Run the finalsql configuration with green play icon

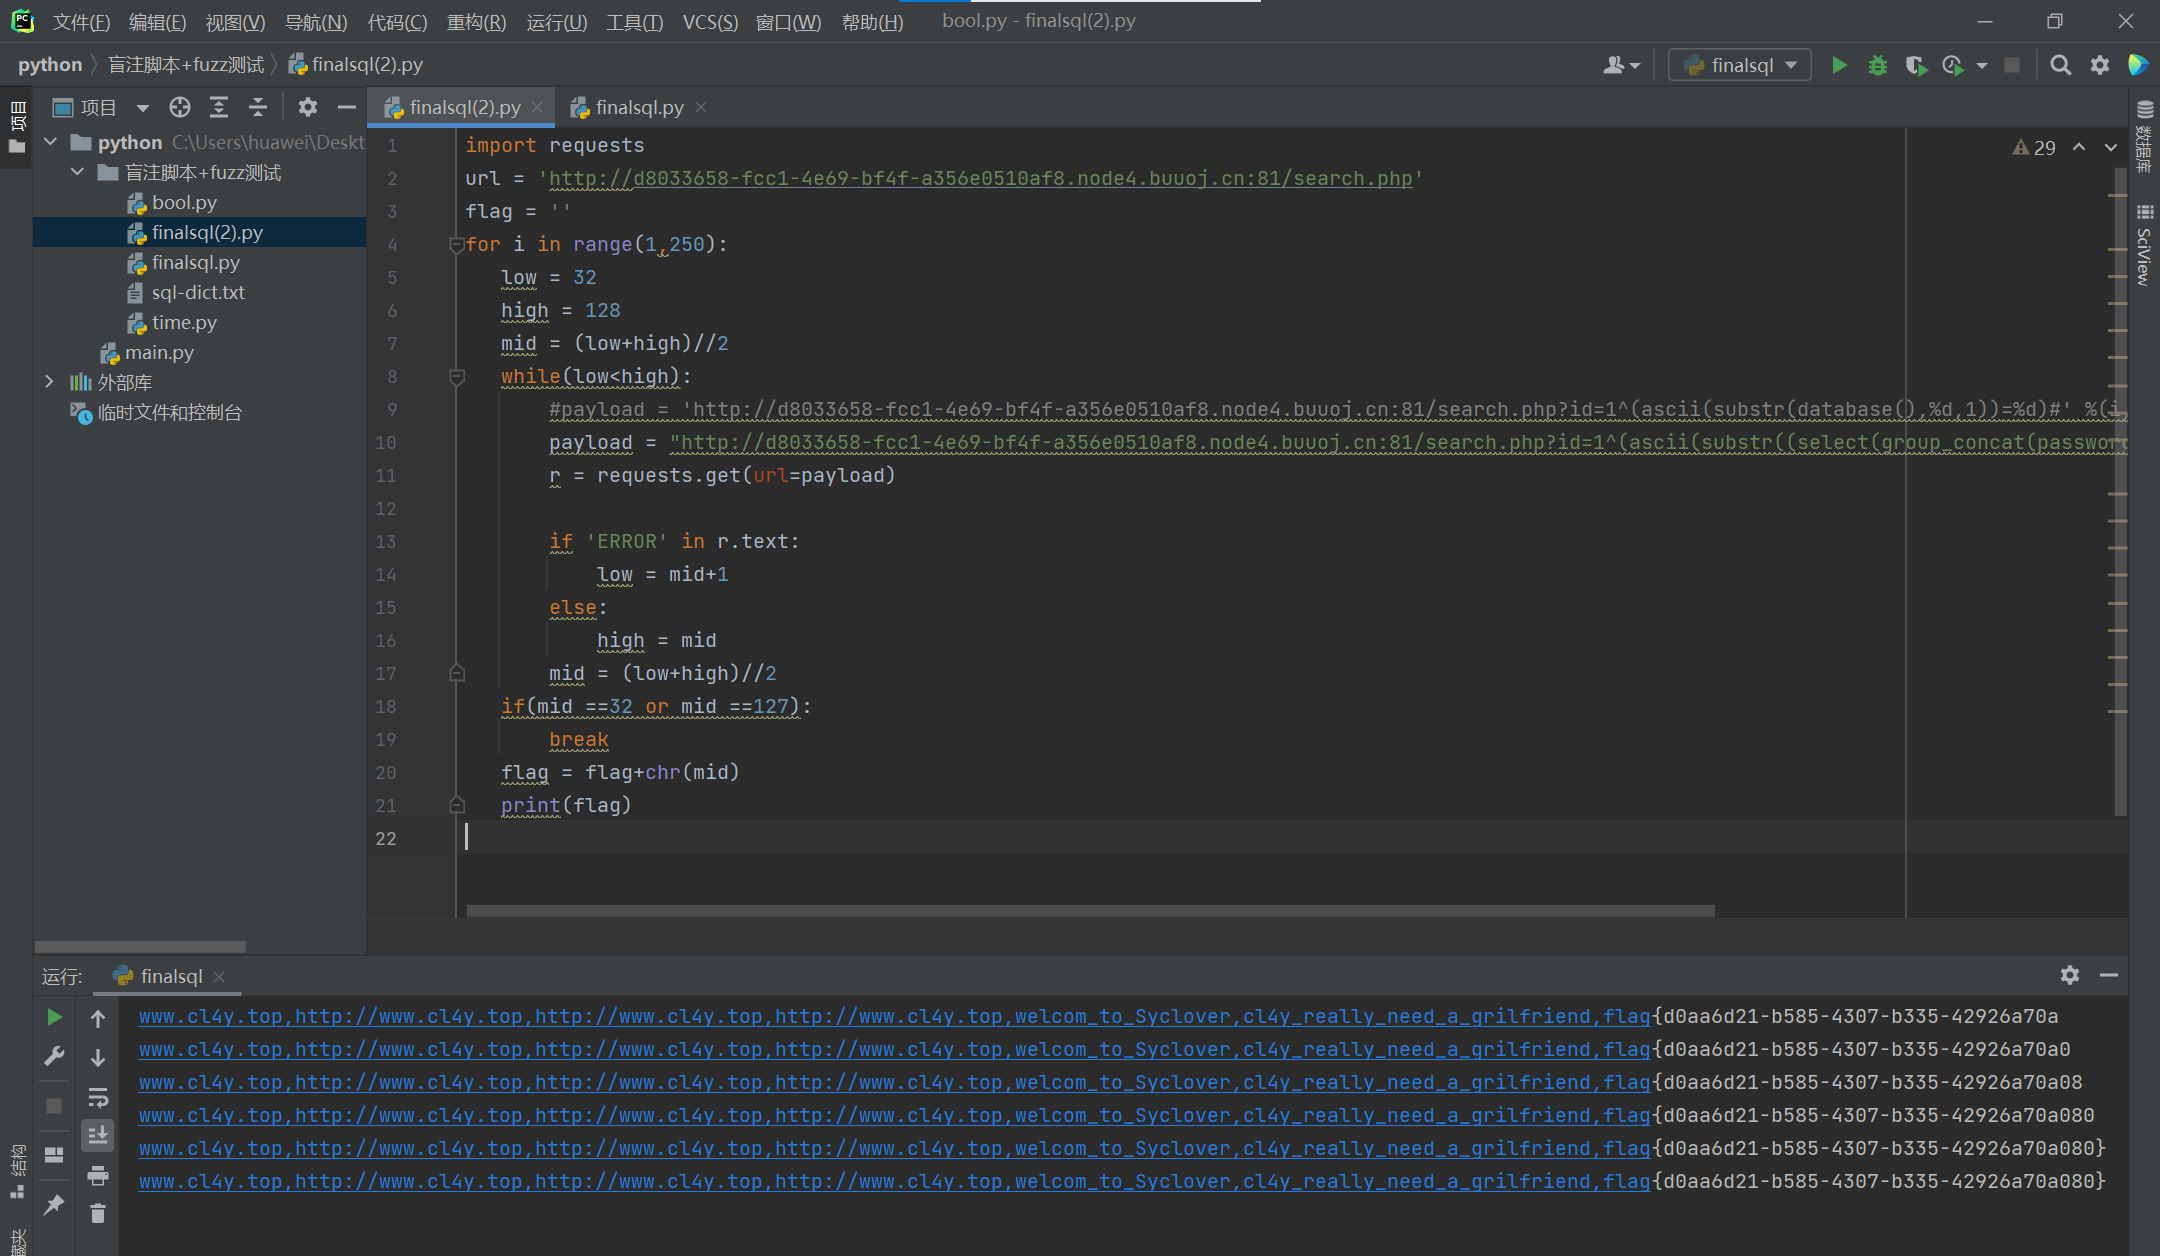[1838, 65]
